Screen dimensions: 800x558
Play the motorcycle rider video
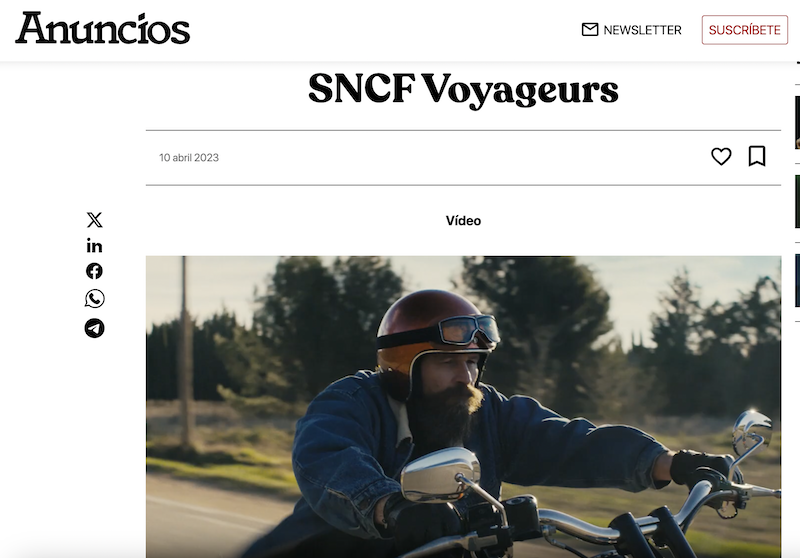(463, 407)
